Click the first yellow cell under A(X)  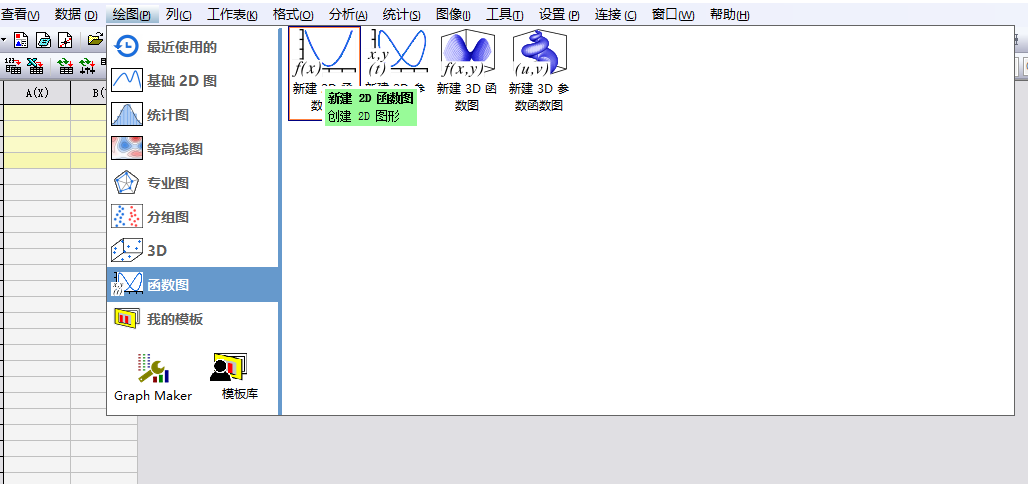pyautogui.click(x=37, y=113)
